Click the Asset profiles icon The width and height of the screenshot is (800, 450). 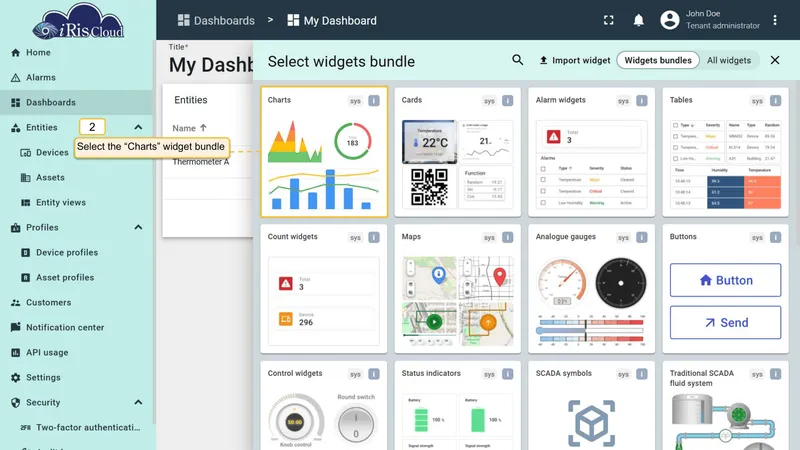click(x=26, y=278)
